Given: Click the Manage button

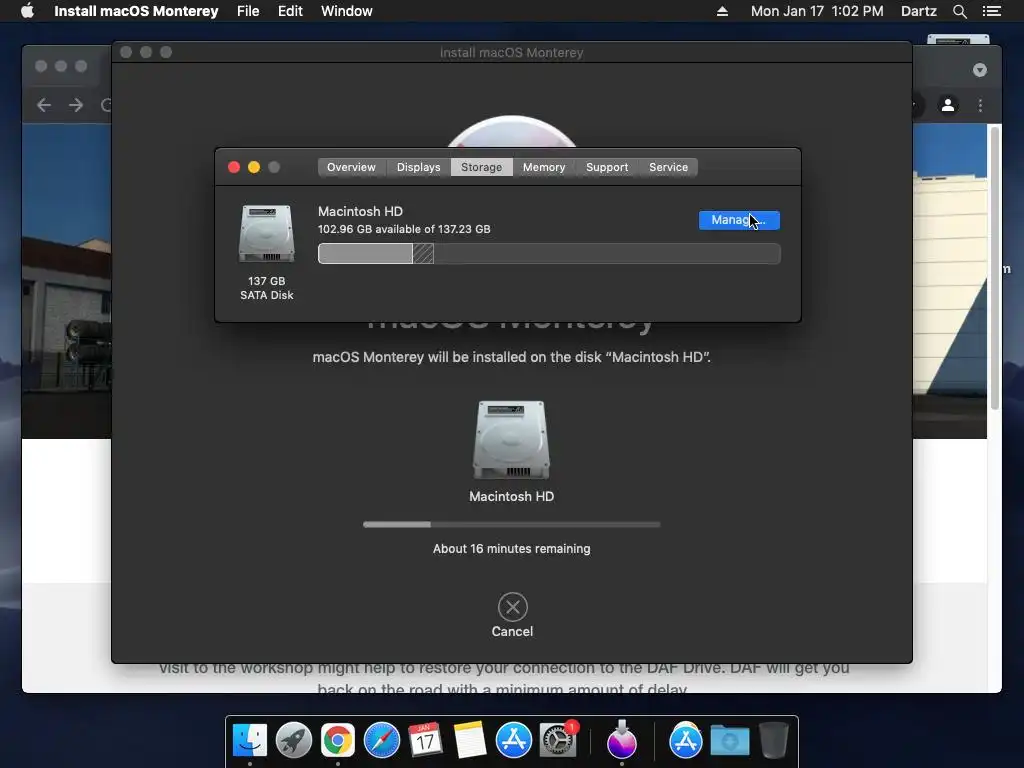Looking at the screenshot, I should pos(739,220).
